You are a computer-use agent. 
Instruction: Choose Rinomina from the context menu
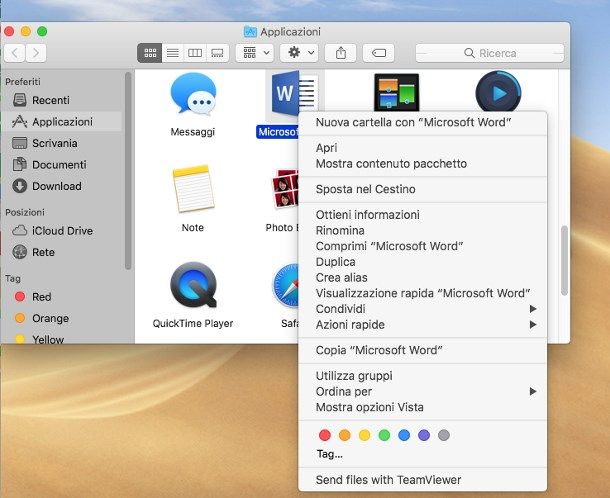[422, 230]
